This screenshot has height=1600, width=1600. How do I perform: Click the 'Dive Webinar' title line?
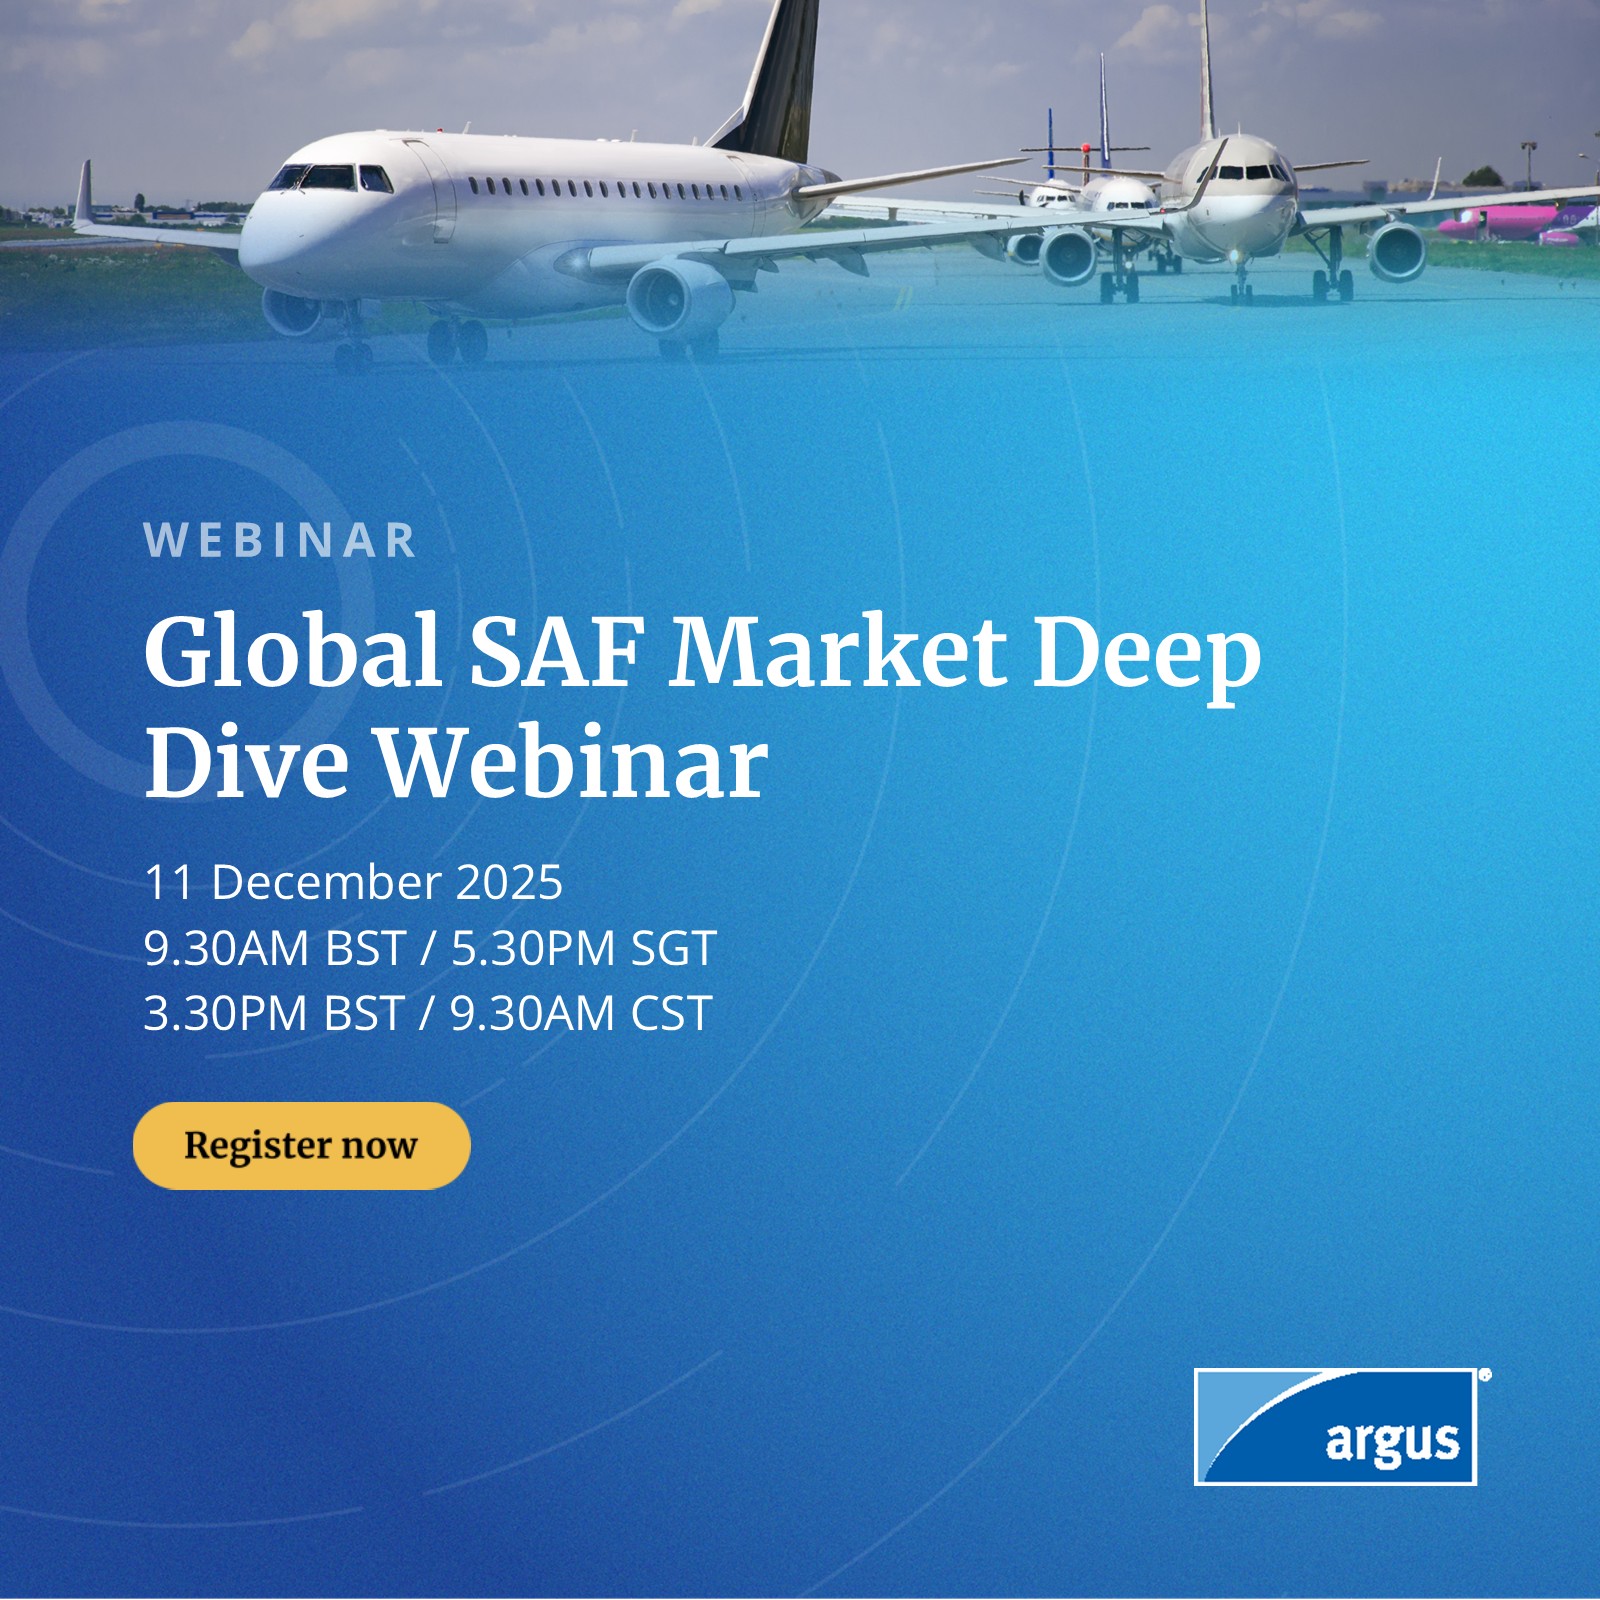(x=456, y=762)
